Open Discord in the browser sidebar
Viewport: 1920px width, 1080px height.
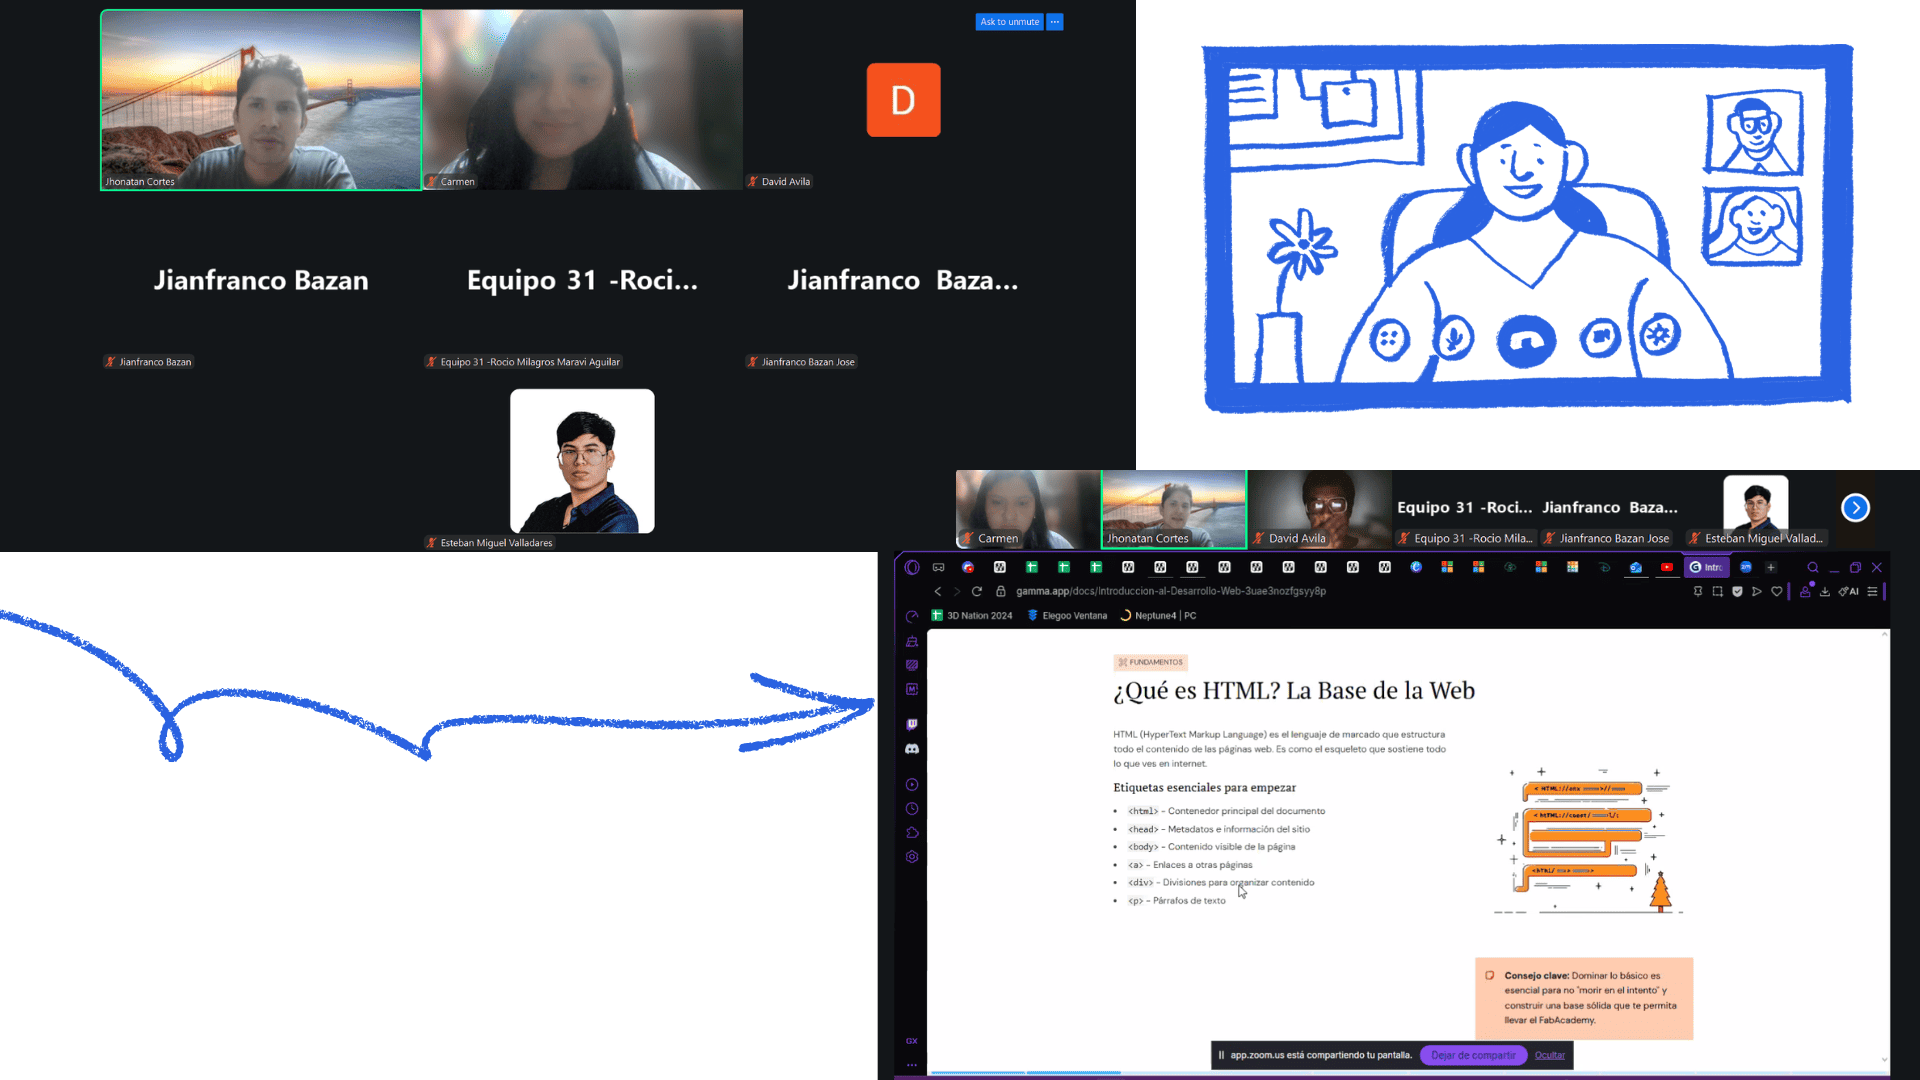pos(911,748)
